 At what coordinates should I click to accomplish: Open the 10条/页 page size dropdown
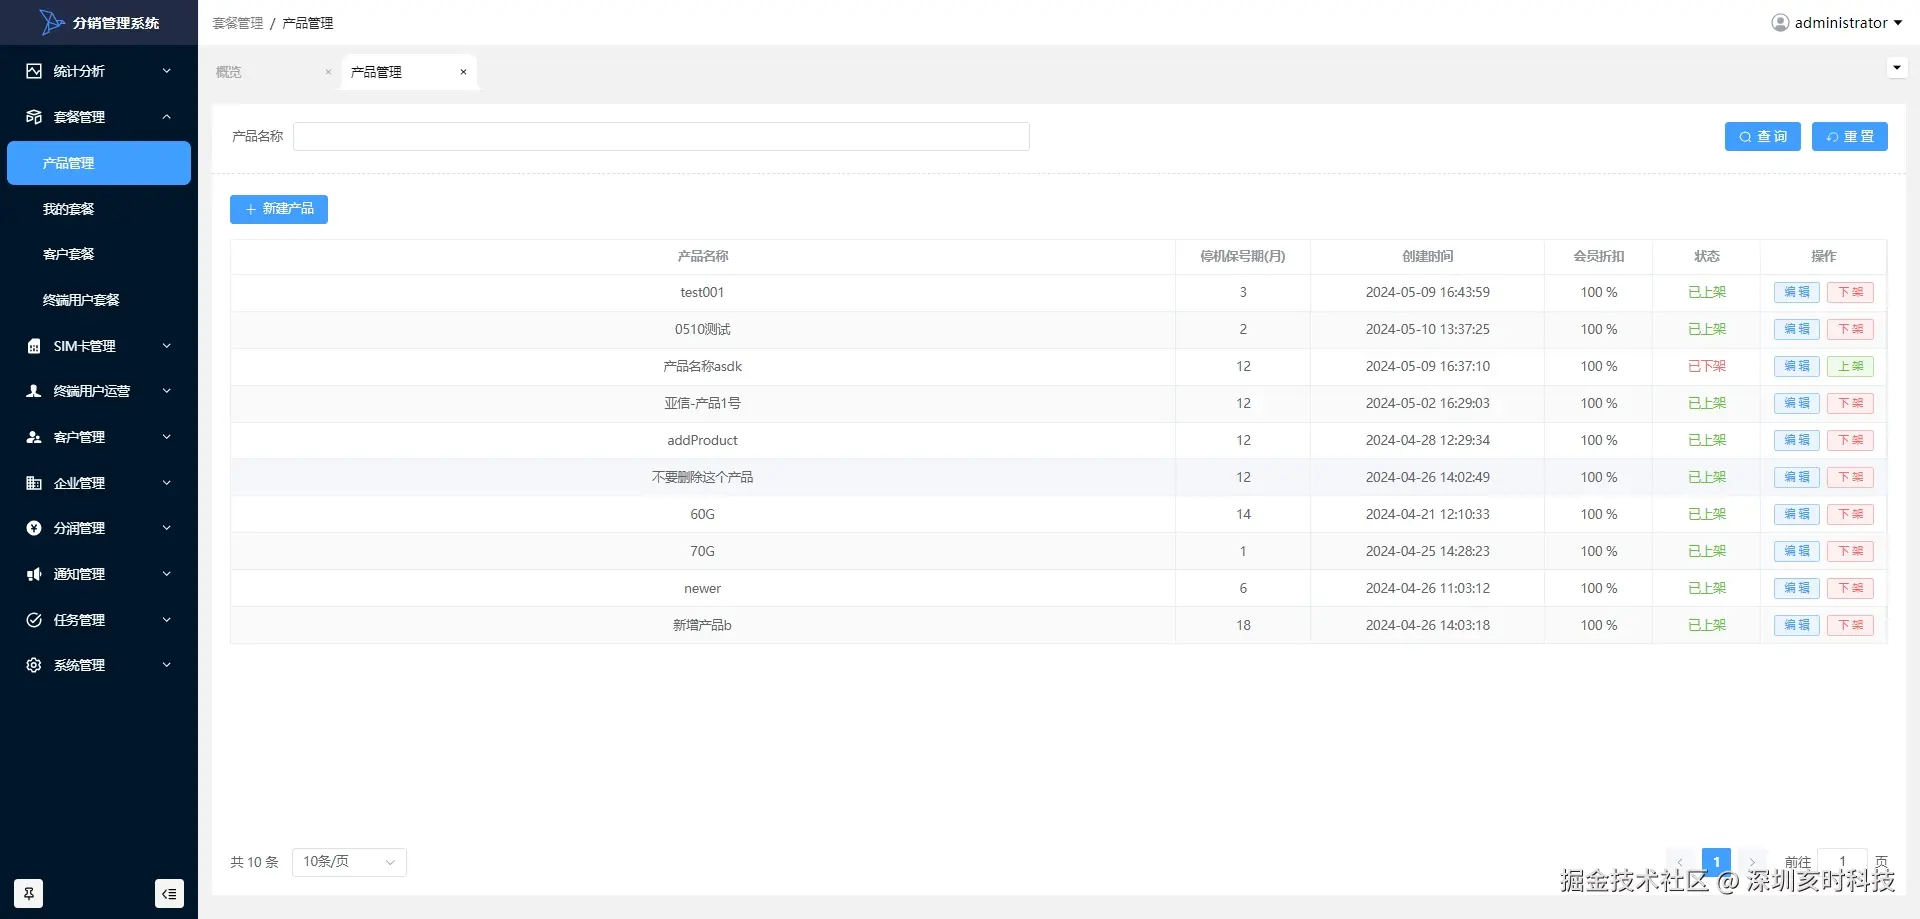pyautogui.click(x=349, y=862)
